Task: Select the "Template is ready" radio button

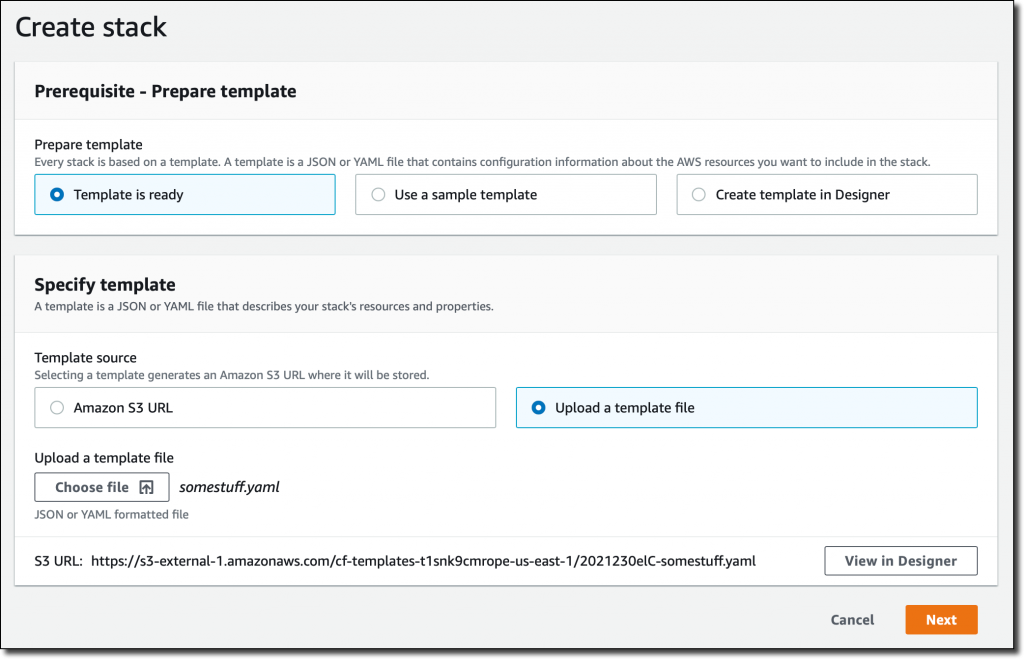Action: coord(57,195)
